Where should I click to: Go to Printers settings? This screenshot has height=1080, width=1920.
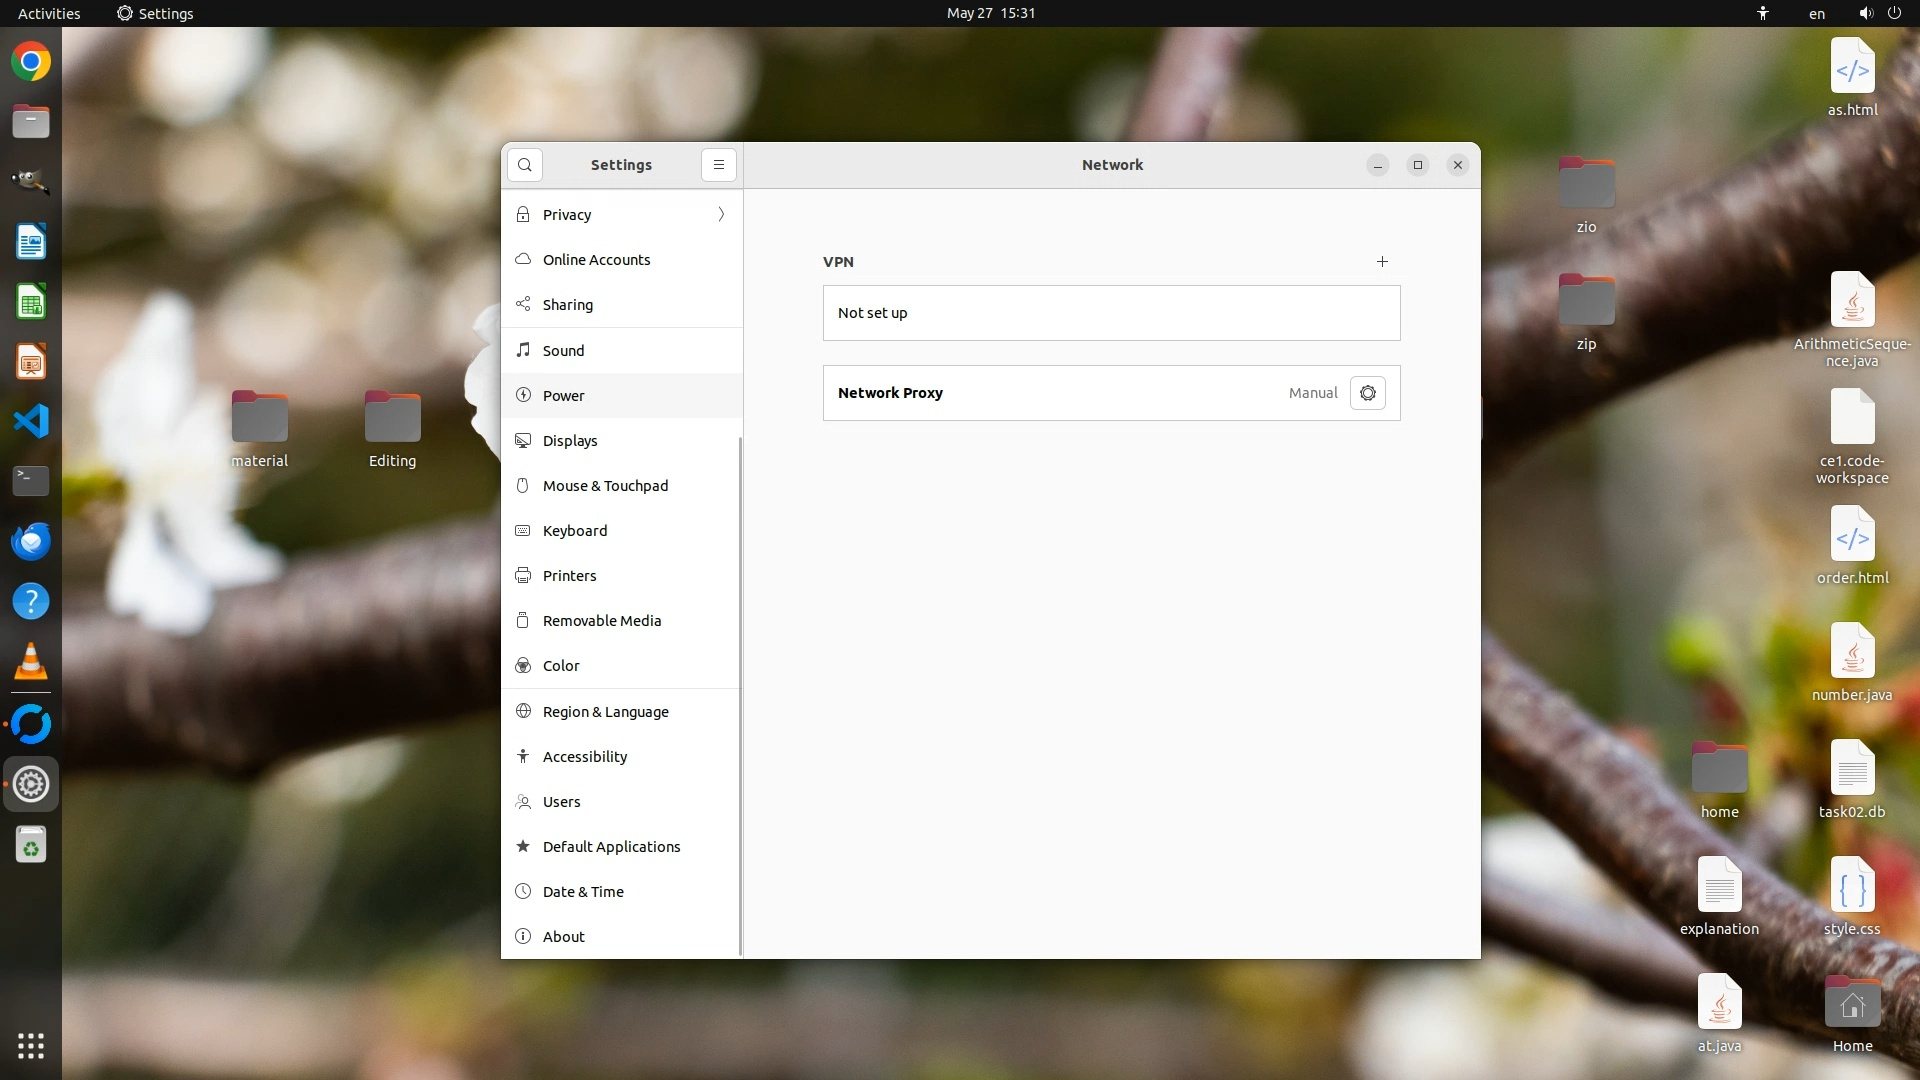pos(569,576)
